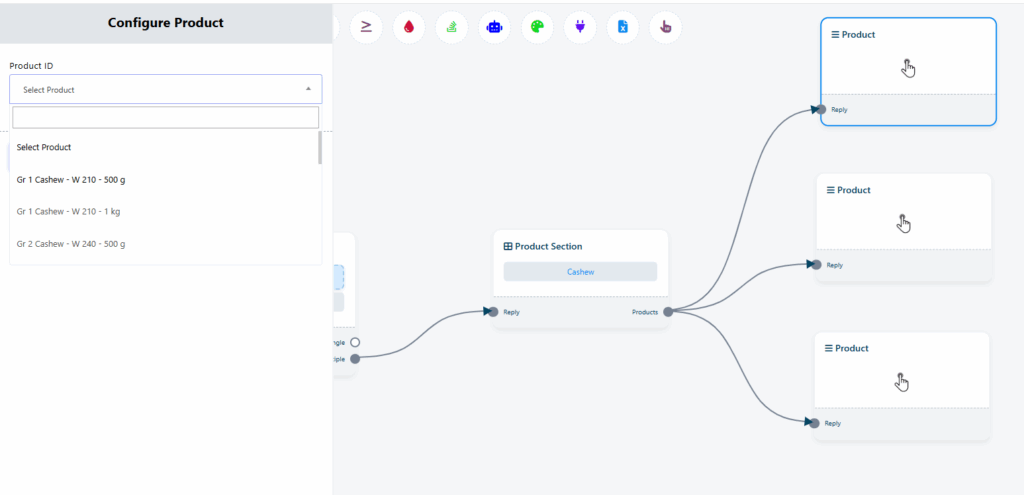
Task: Click the greater-than-or-equal condition icon
Action: pyautogui.click(x=365, y=27)
